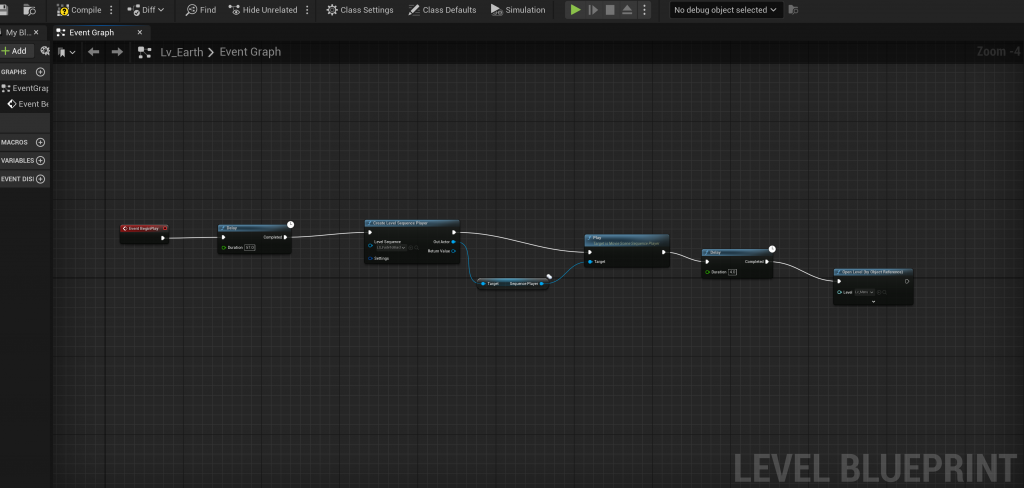
Task: Click Event Graph in the breadcrumb
Action: tap(250, 52)
